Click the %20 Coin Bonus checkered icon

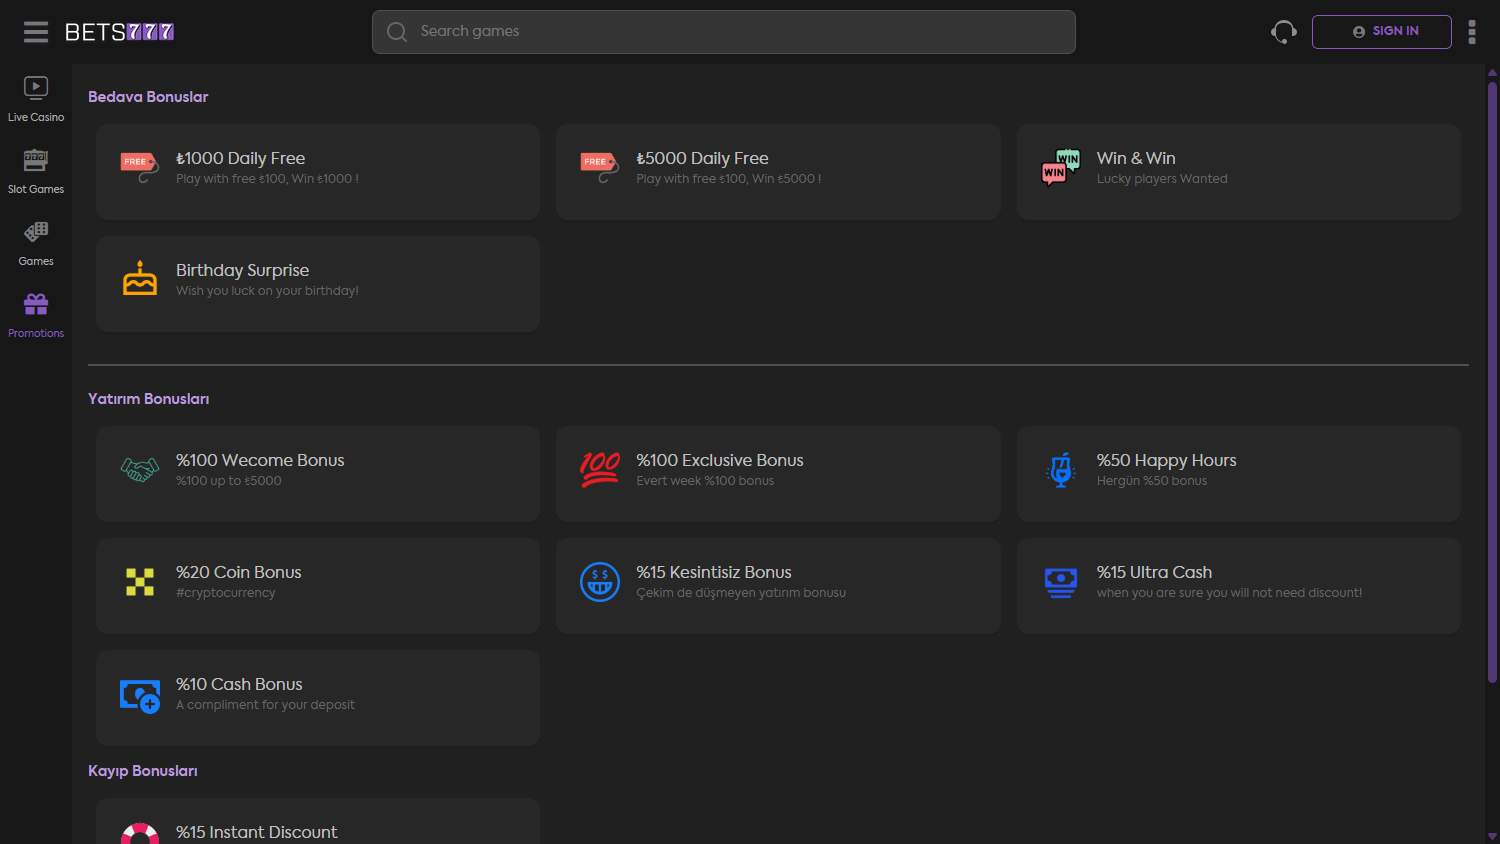pyautogui.click(x=140, y=581)
